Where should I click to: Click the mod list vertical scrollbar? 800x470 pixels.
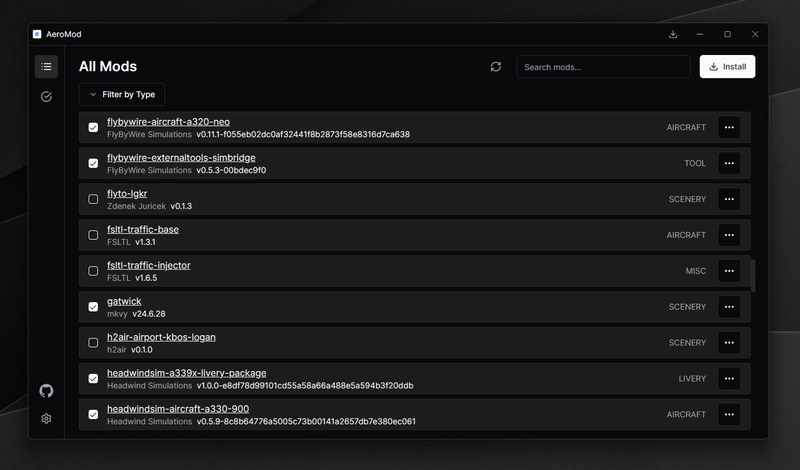(753, 275)
